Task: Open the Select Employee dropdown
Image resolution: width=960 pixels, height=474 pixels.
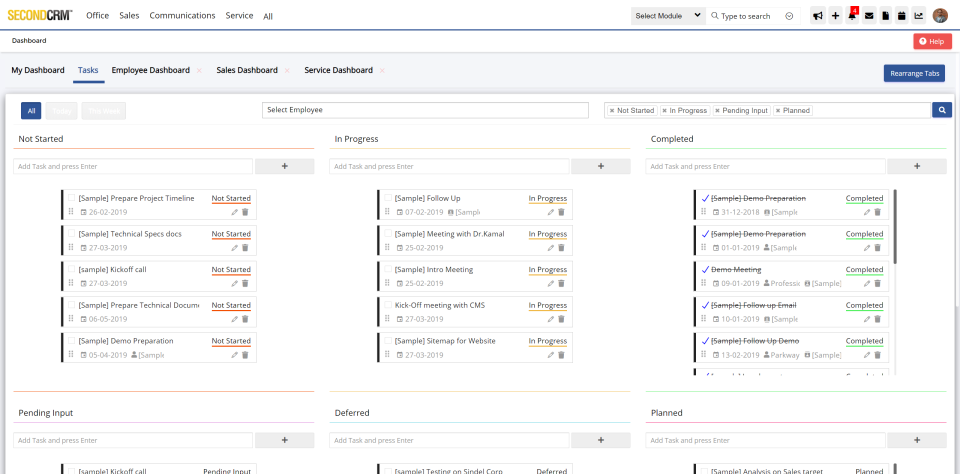Action: click(425, 110)
